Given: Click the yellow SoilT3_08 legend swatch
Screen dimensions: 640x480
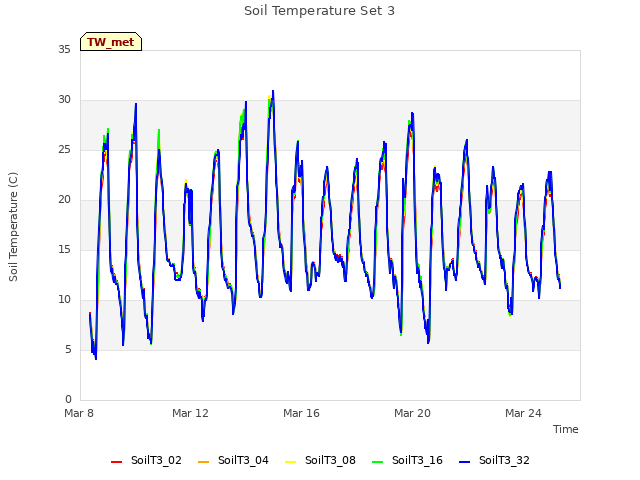Looking at the screenshot, I should [x=290, y=462].
